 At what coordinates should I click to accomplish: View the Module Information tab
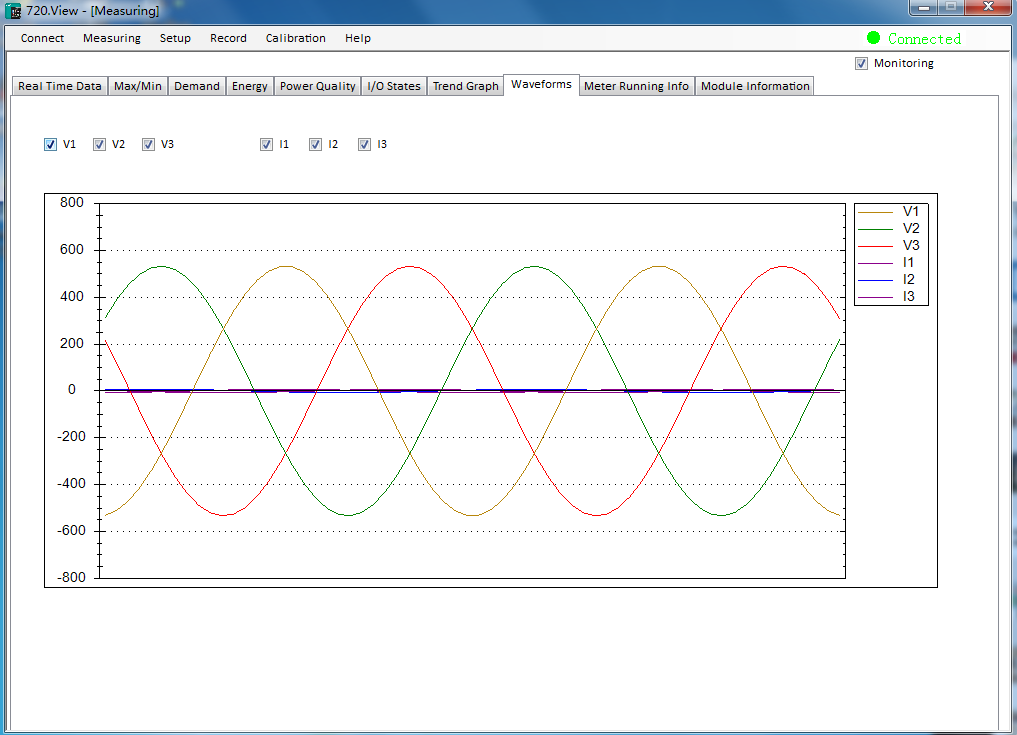click(x=755, y=86)
